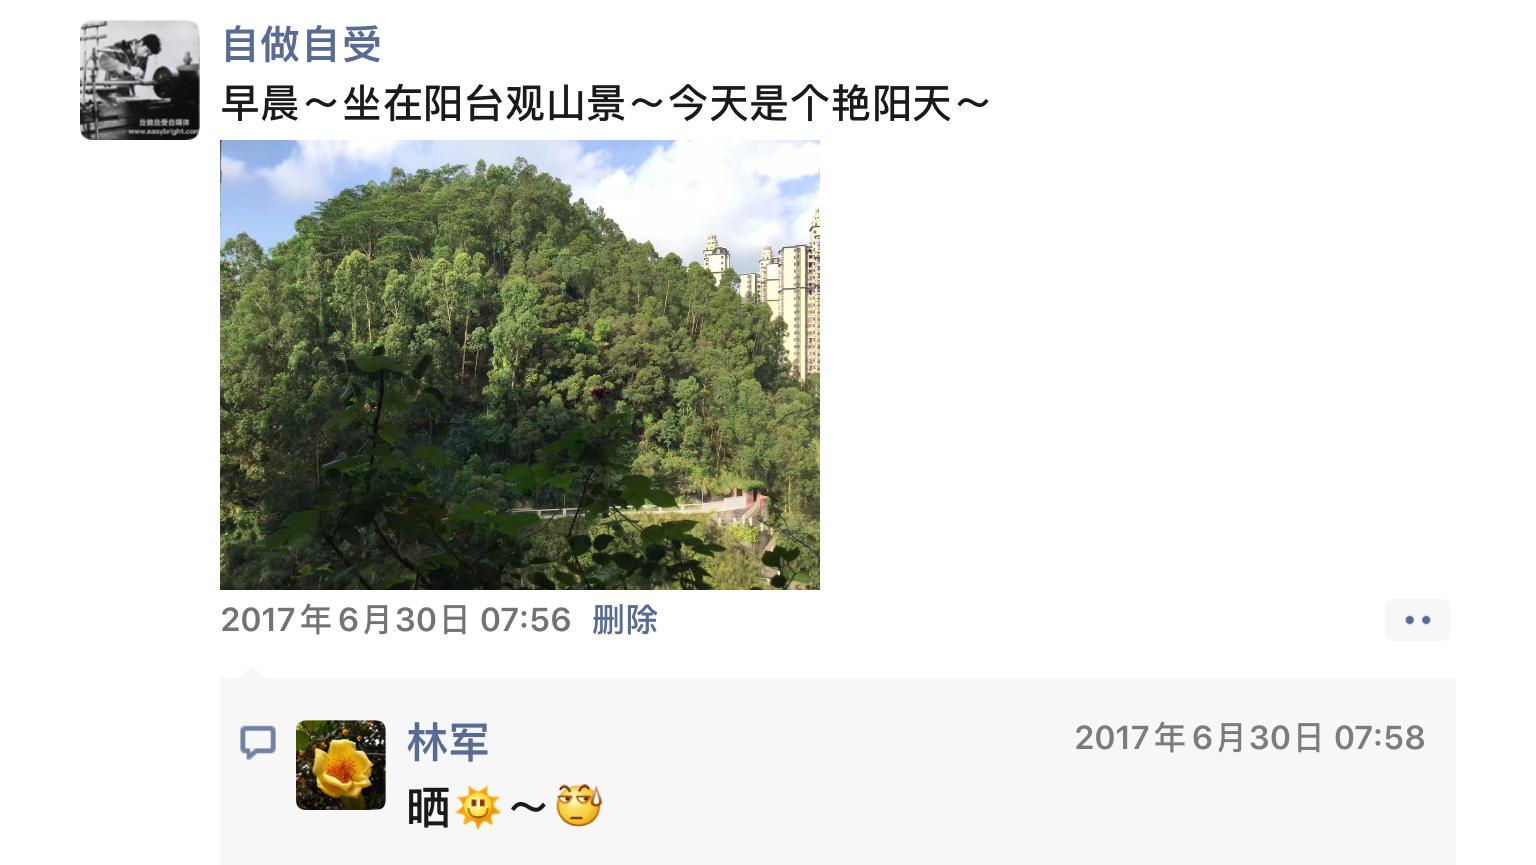Click the comment speech bubble icon
The height and width of the screenshot is (865, 1536).
pos(258,742)
